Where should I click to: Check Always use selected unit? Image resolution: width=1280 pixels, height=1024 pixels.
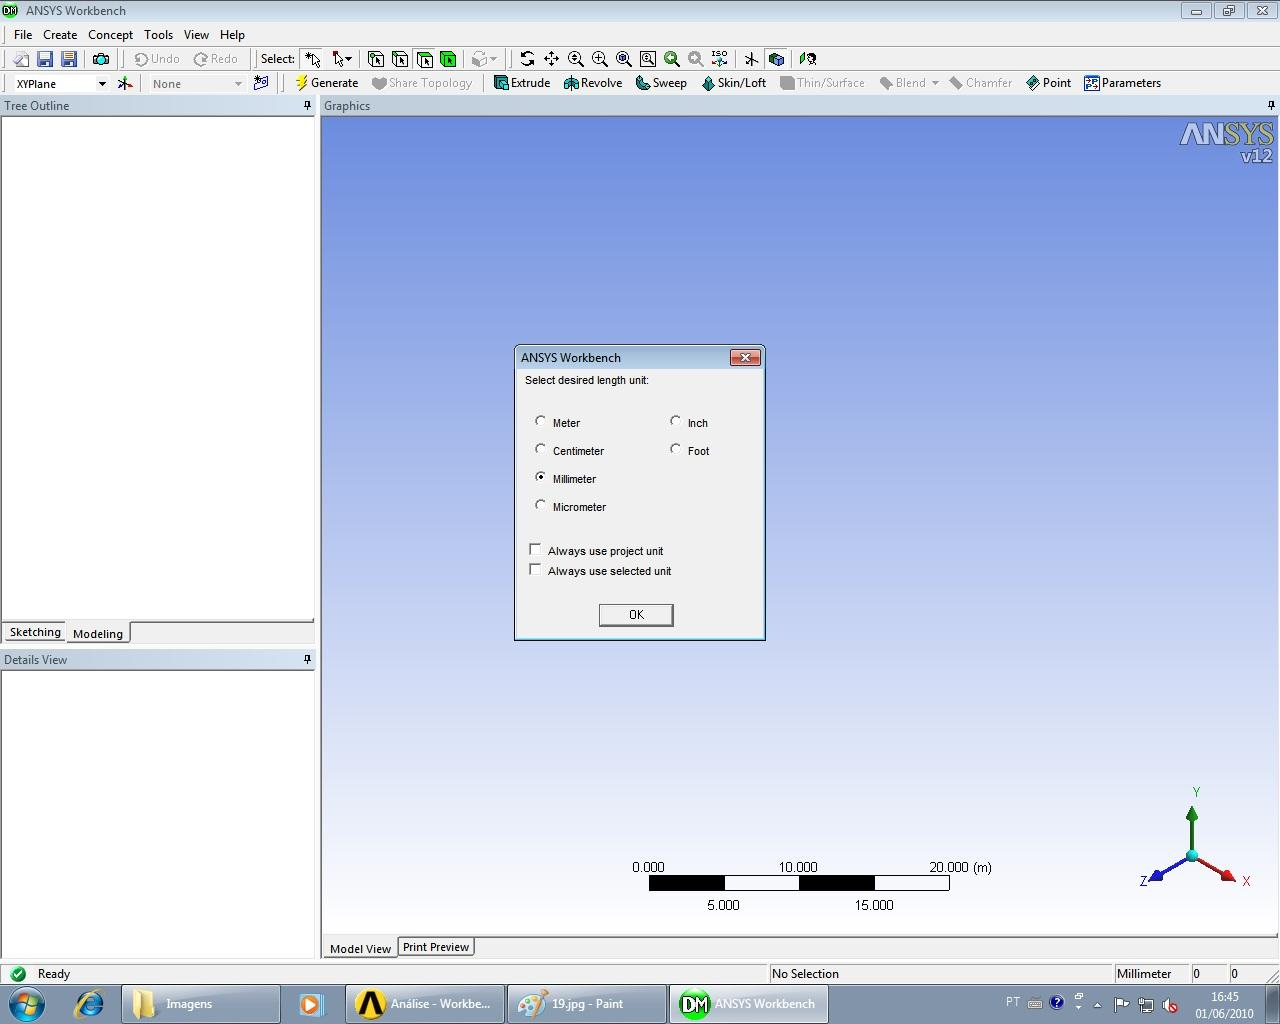tap(535, 569)
